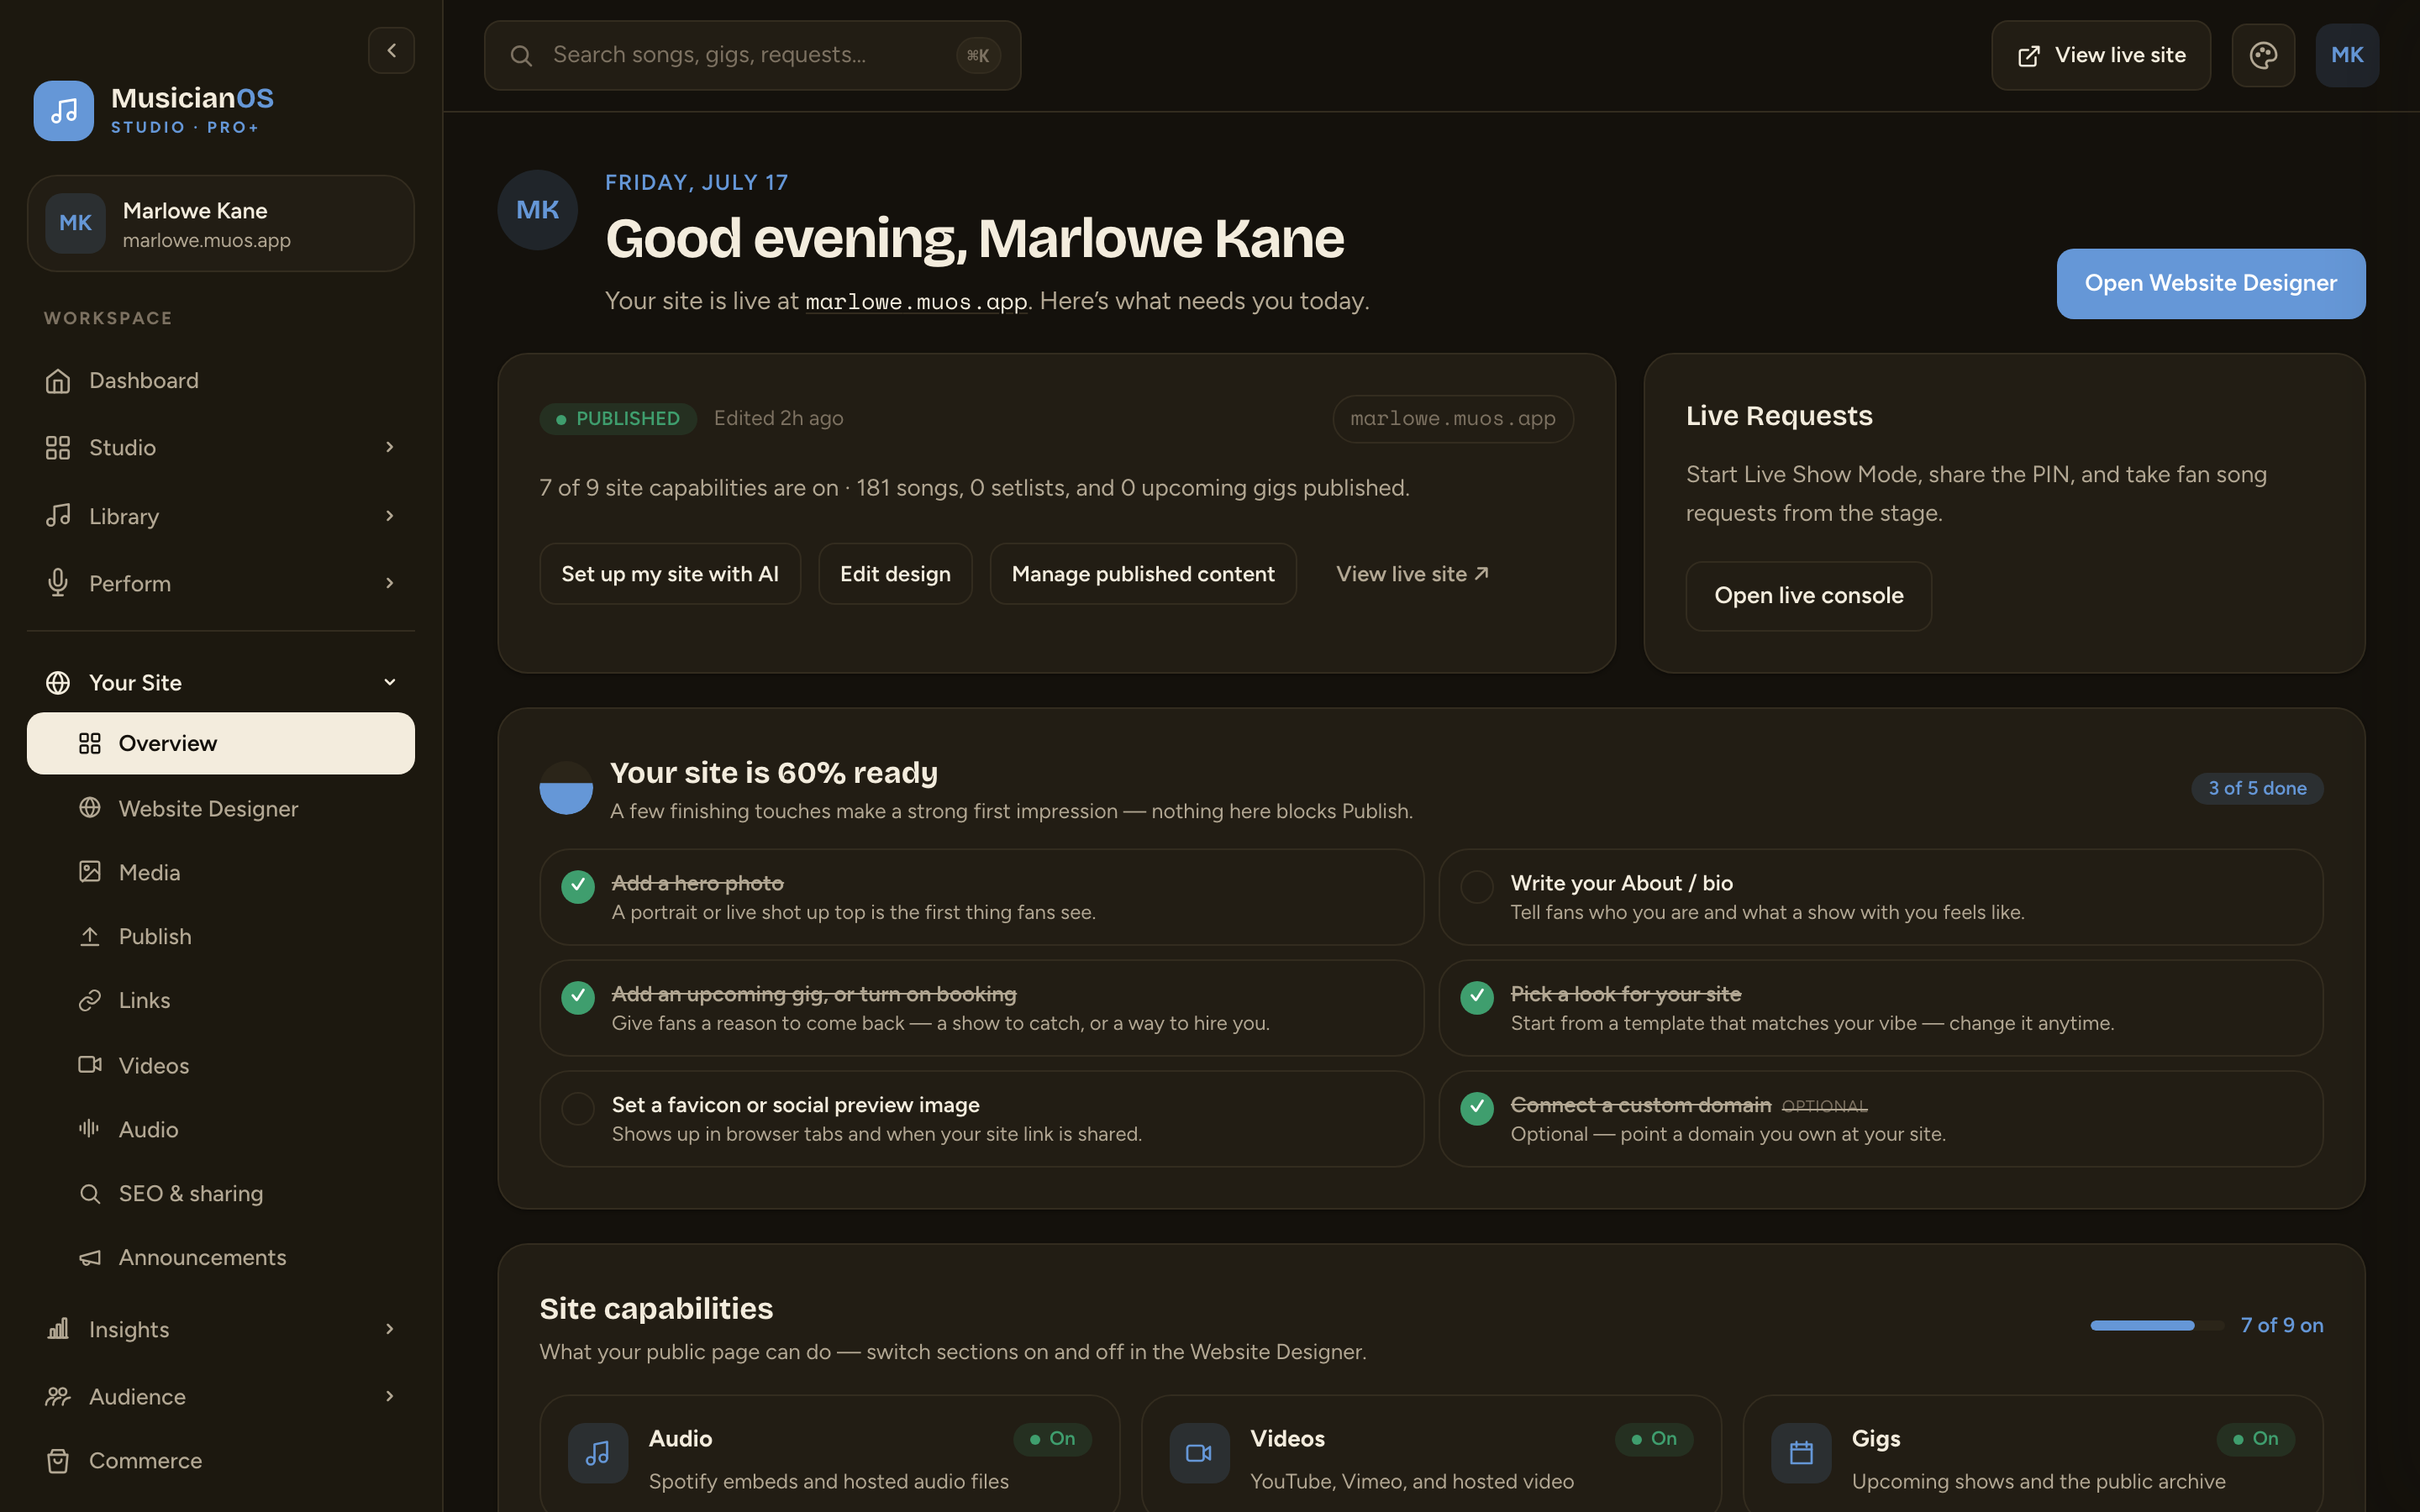Click the Edit design button
Image resolution: width=2420 pixels, height=1512 pixels.
895,574
